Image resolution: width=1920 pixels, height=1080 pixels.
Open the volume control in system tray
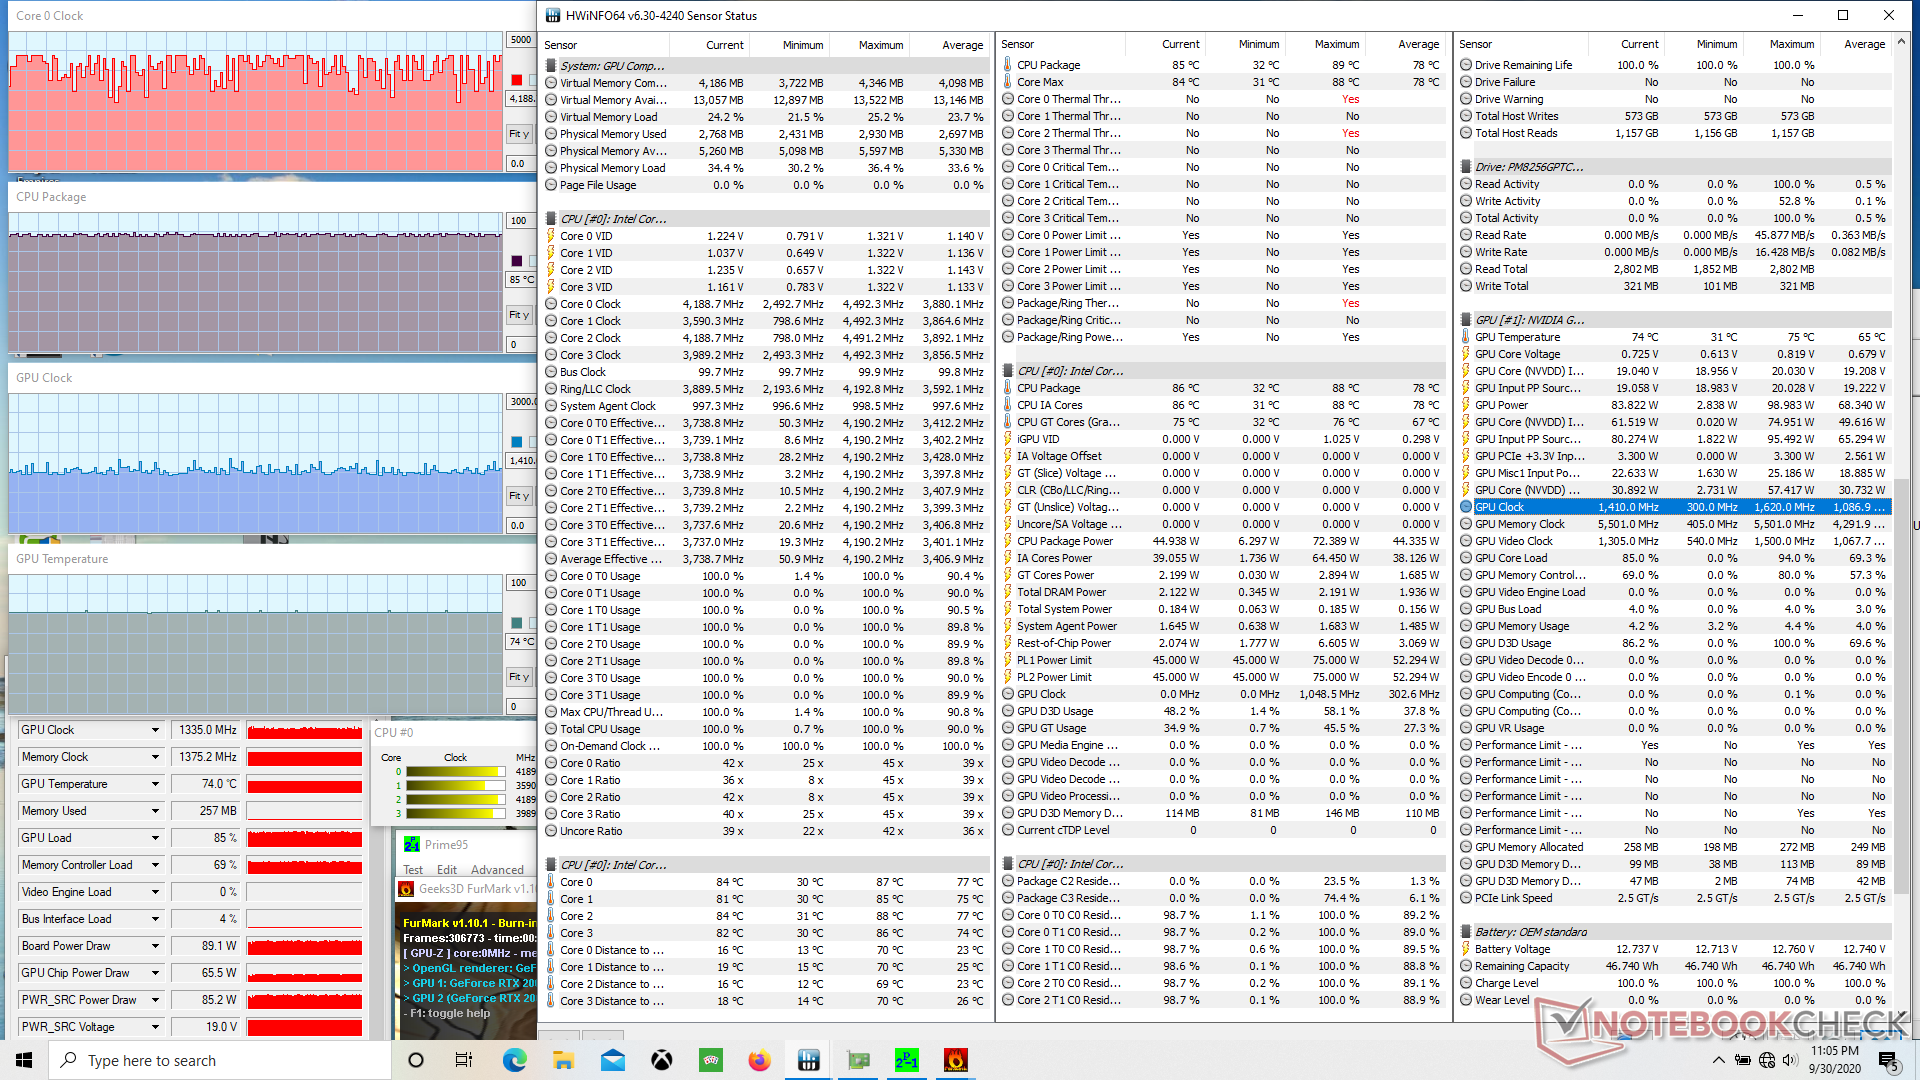pyautogui.click(x=1790, y=1060)
